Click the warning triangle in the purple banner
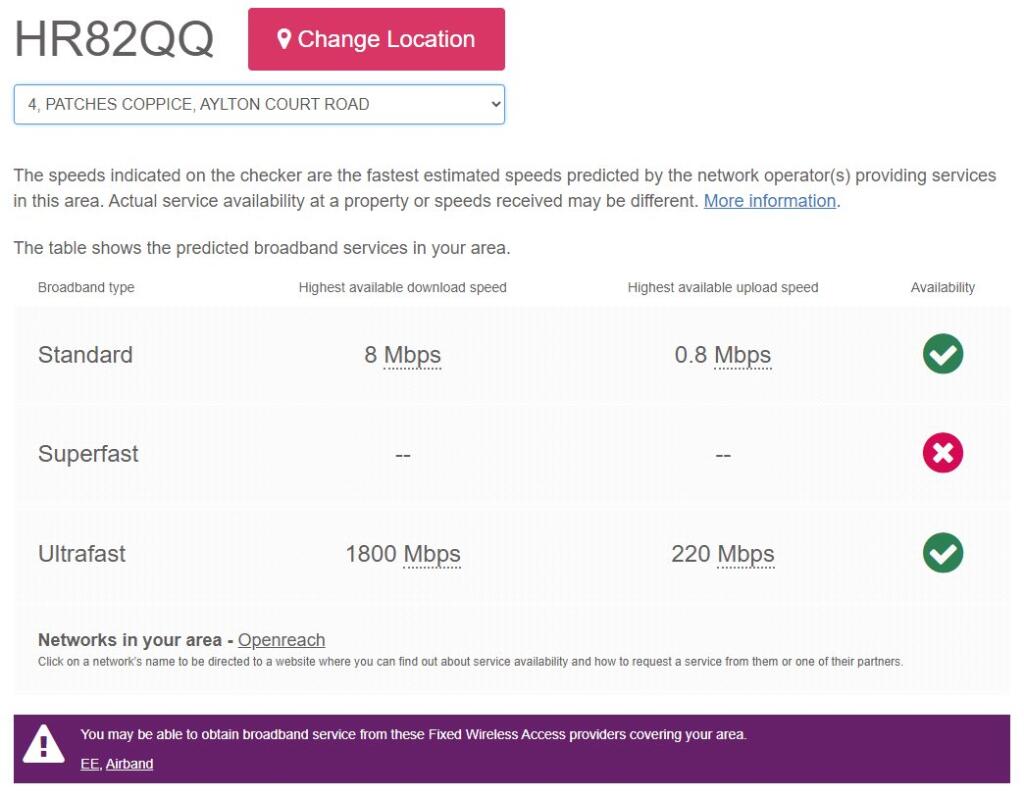 (x=44, y=746)
